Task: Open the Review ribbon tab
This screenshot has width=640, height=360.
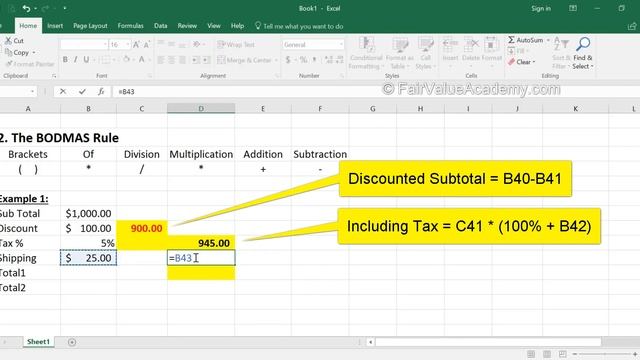Action: (x=187, y=26)
